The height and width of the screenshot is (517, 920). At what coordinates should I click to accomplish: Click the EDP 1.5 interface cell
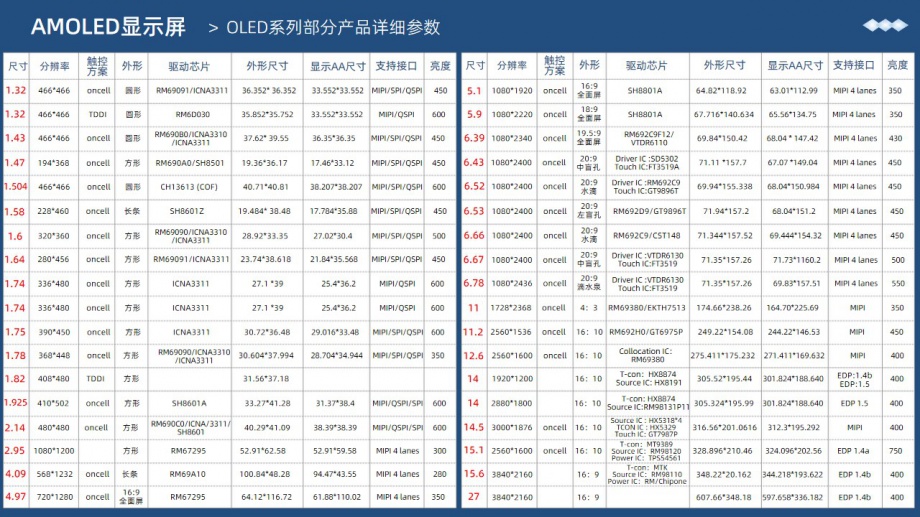point(856,403)
